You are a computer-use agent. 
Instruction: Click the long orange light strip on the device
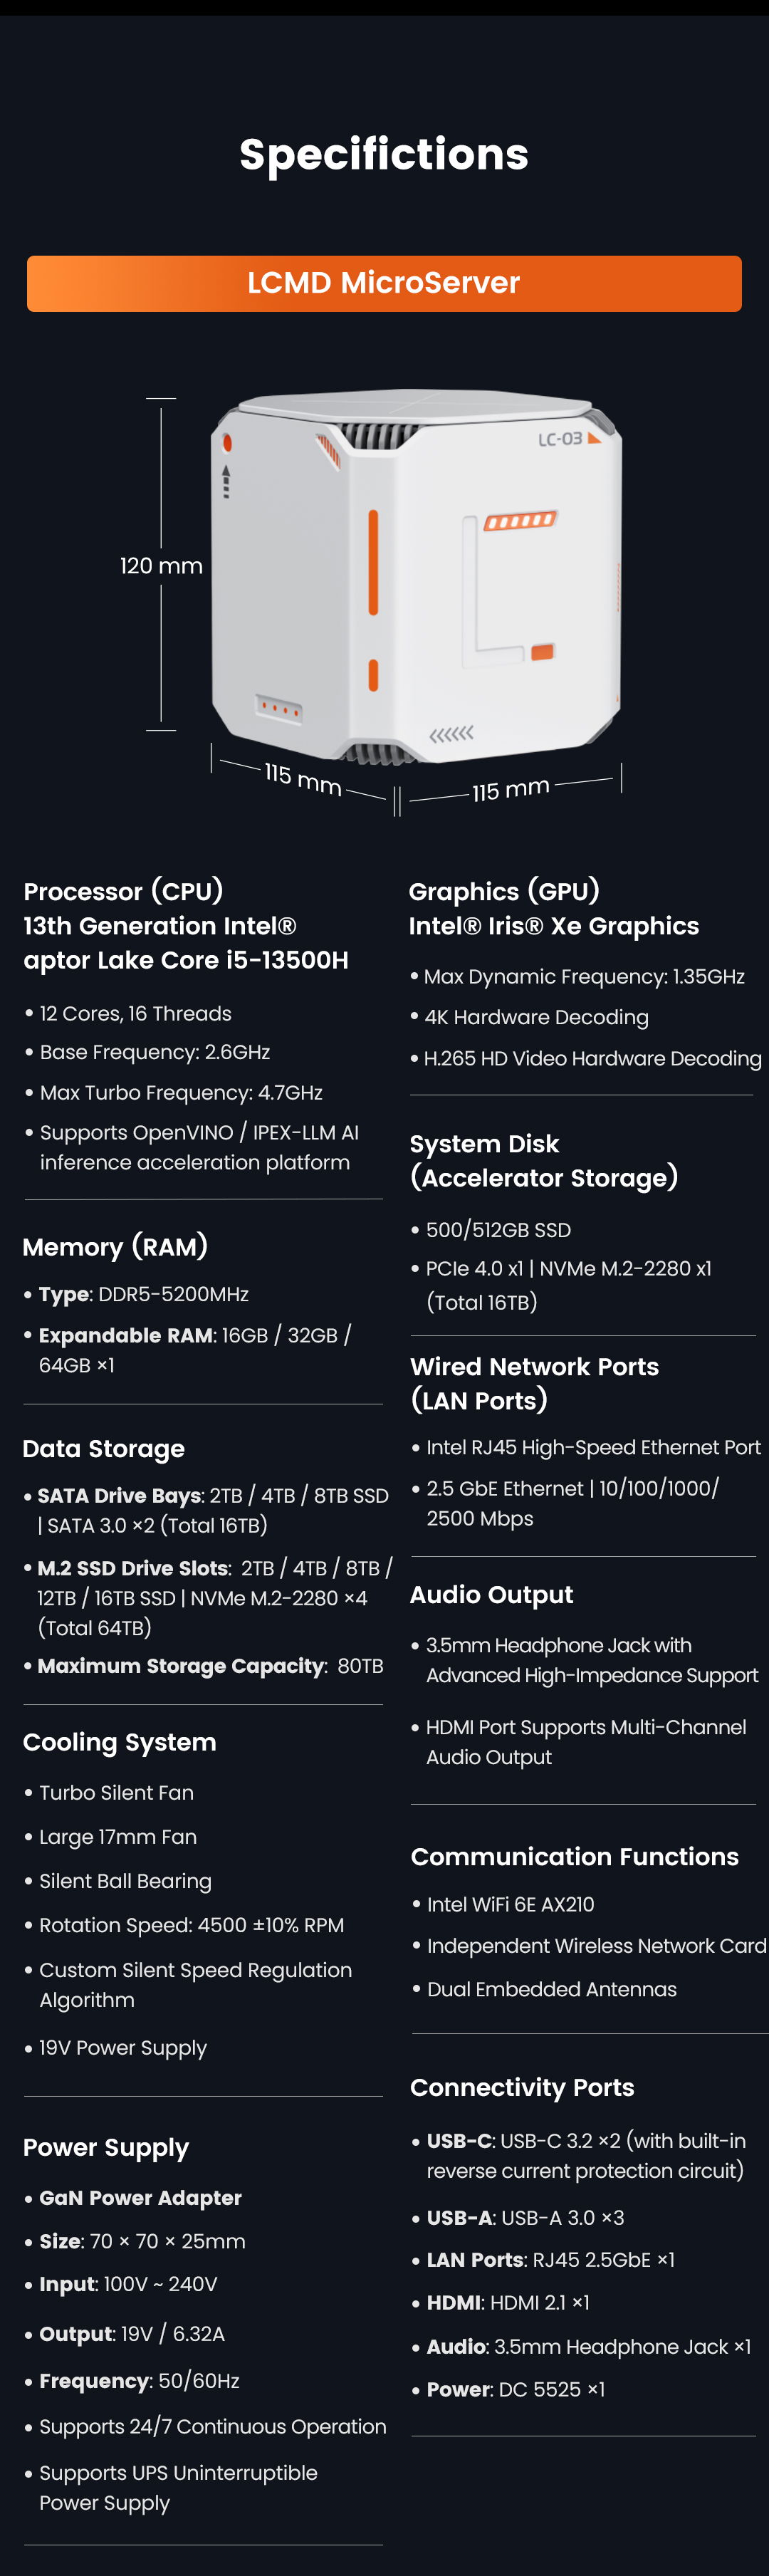click(x=373, y=562)
